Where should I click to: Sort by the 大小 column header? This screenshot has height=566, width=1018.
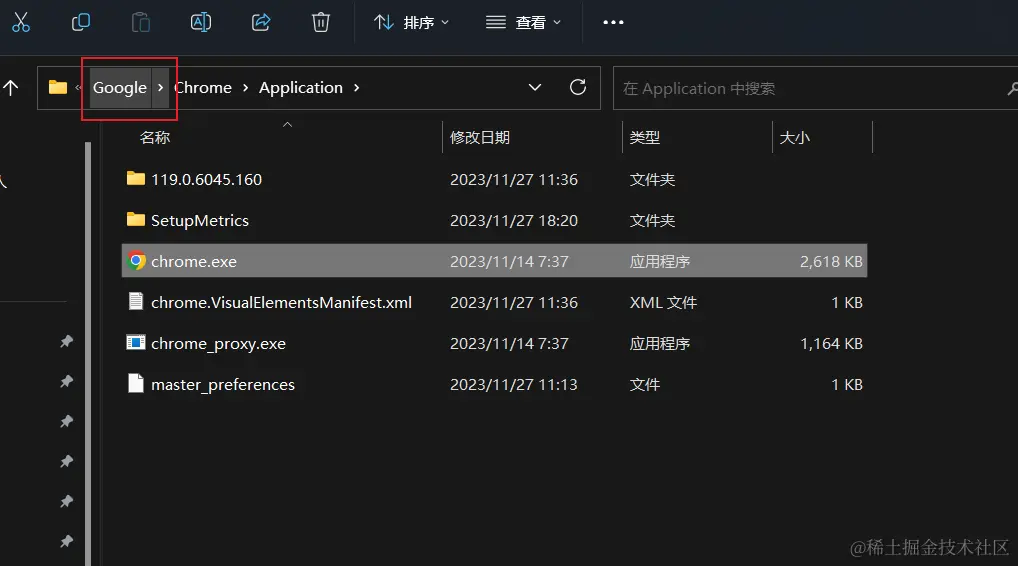795,138
